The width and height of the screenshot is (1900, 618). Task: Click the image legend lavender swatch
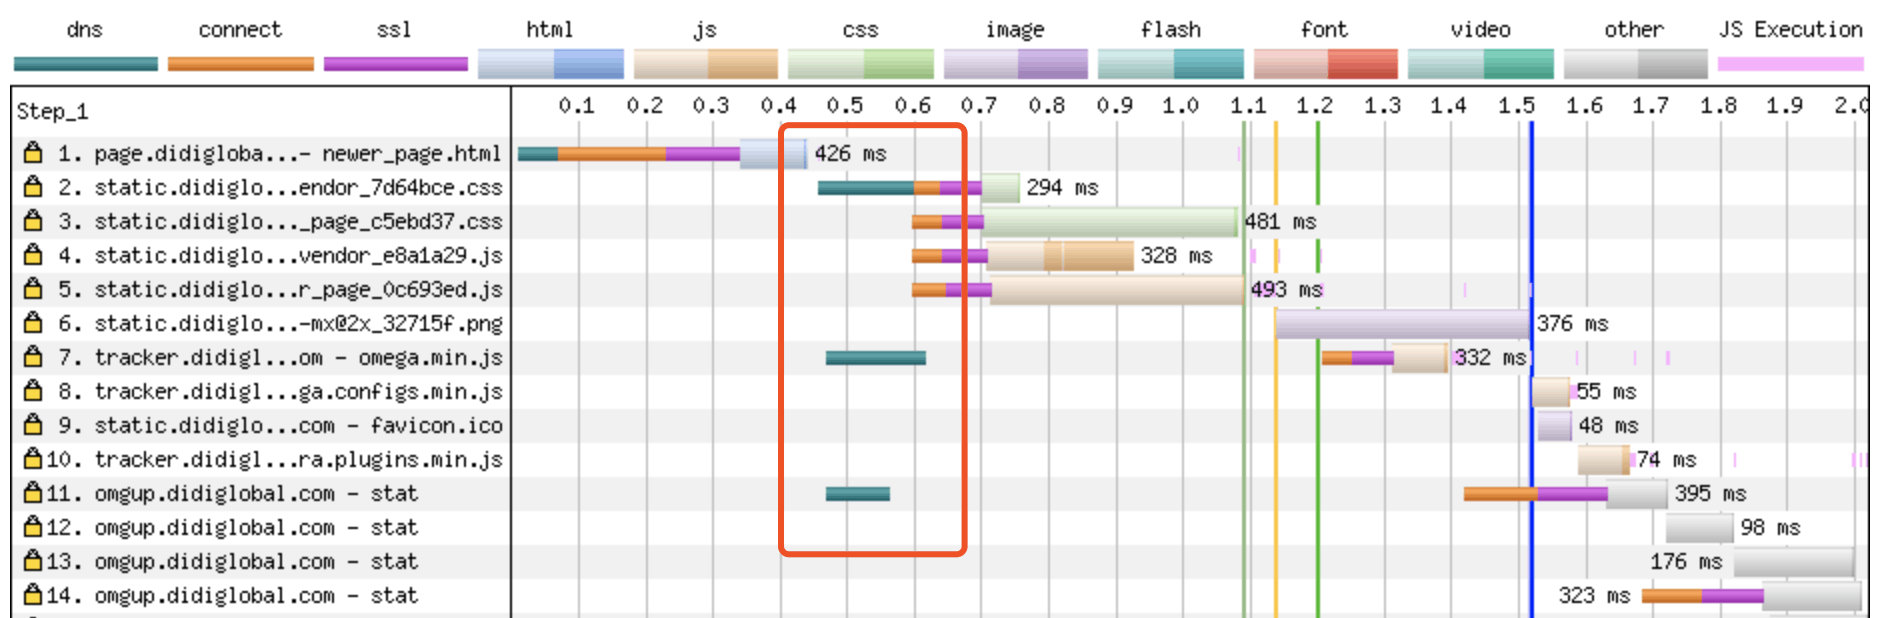pyautogui.click(x=1016, y=64)
